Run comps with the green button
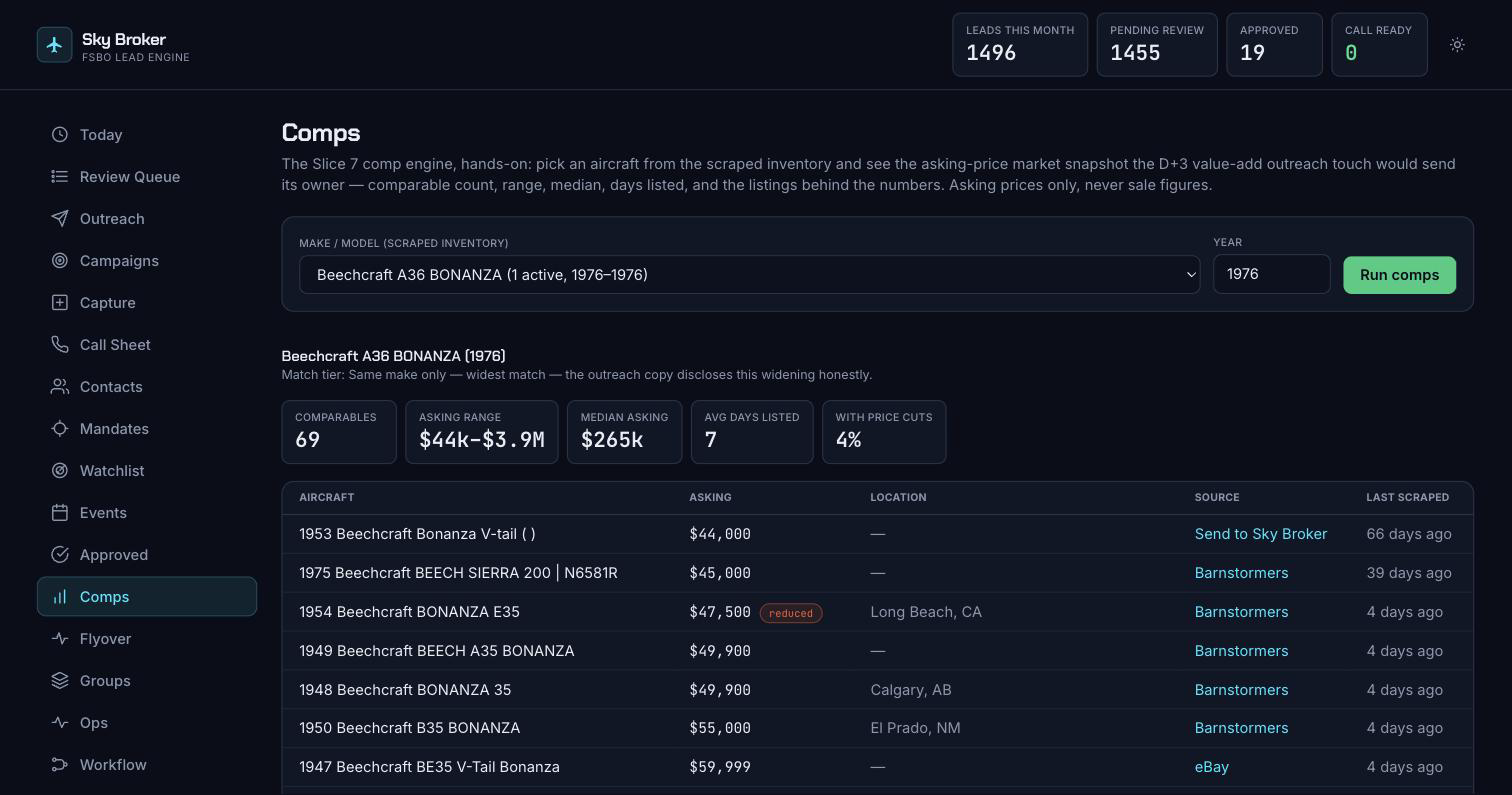This screenshot has height=795, width=1512. pos(1399,275)
